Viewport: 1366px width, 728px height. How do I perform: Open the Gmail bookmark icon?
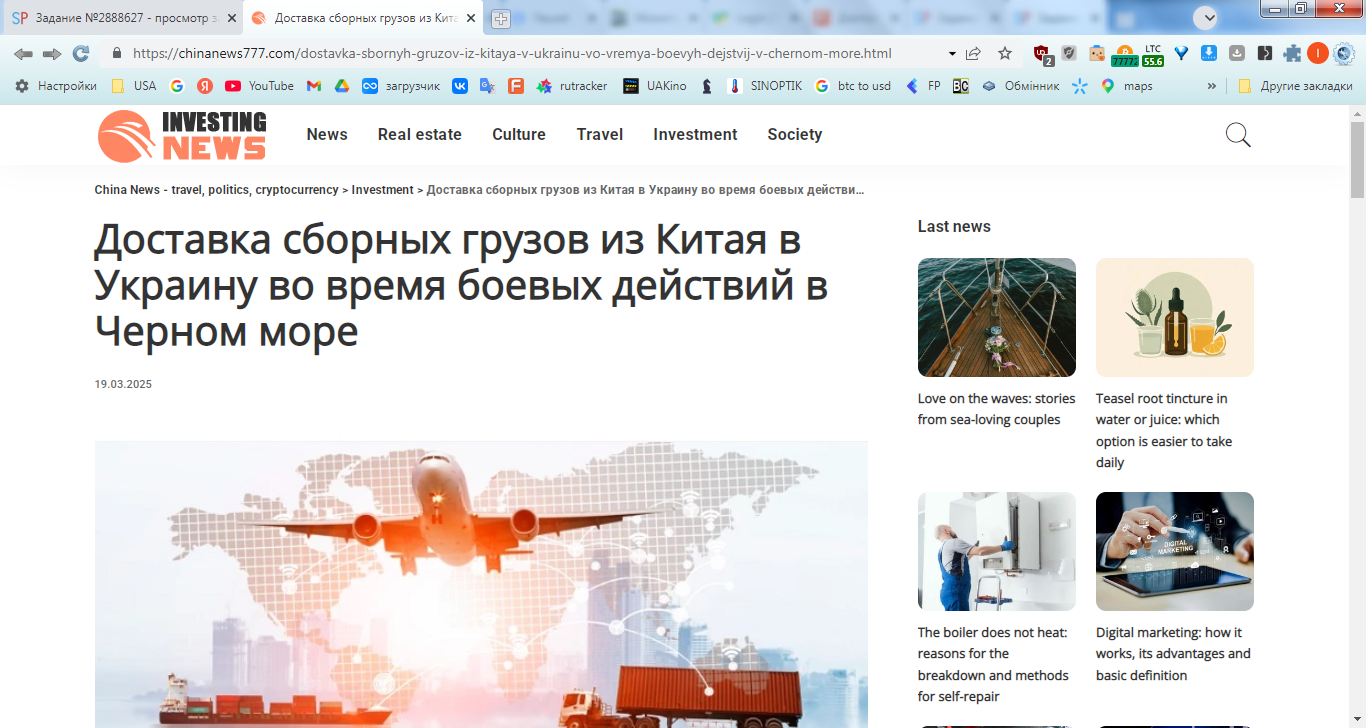click(314, 86)
